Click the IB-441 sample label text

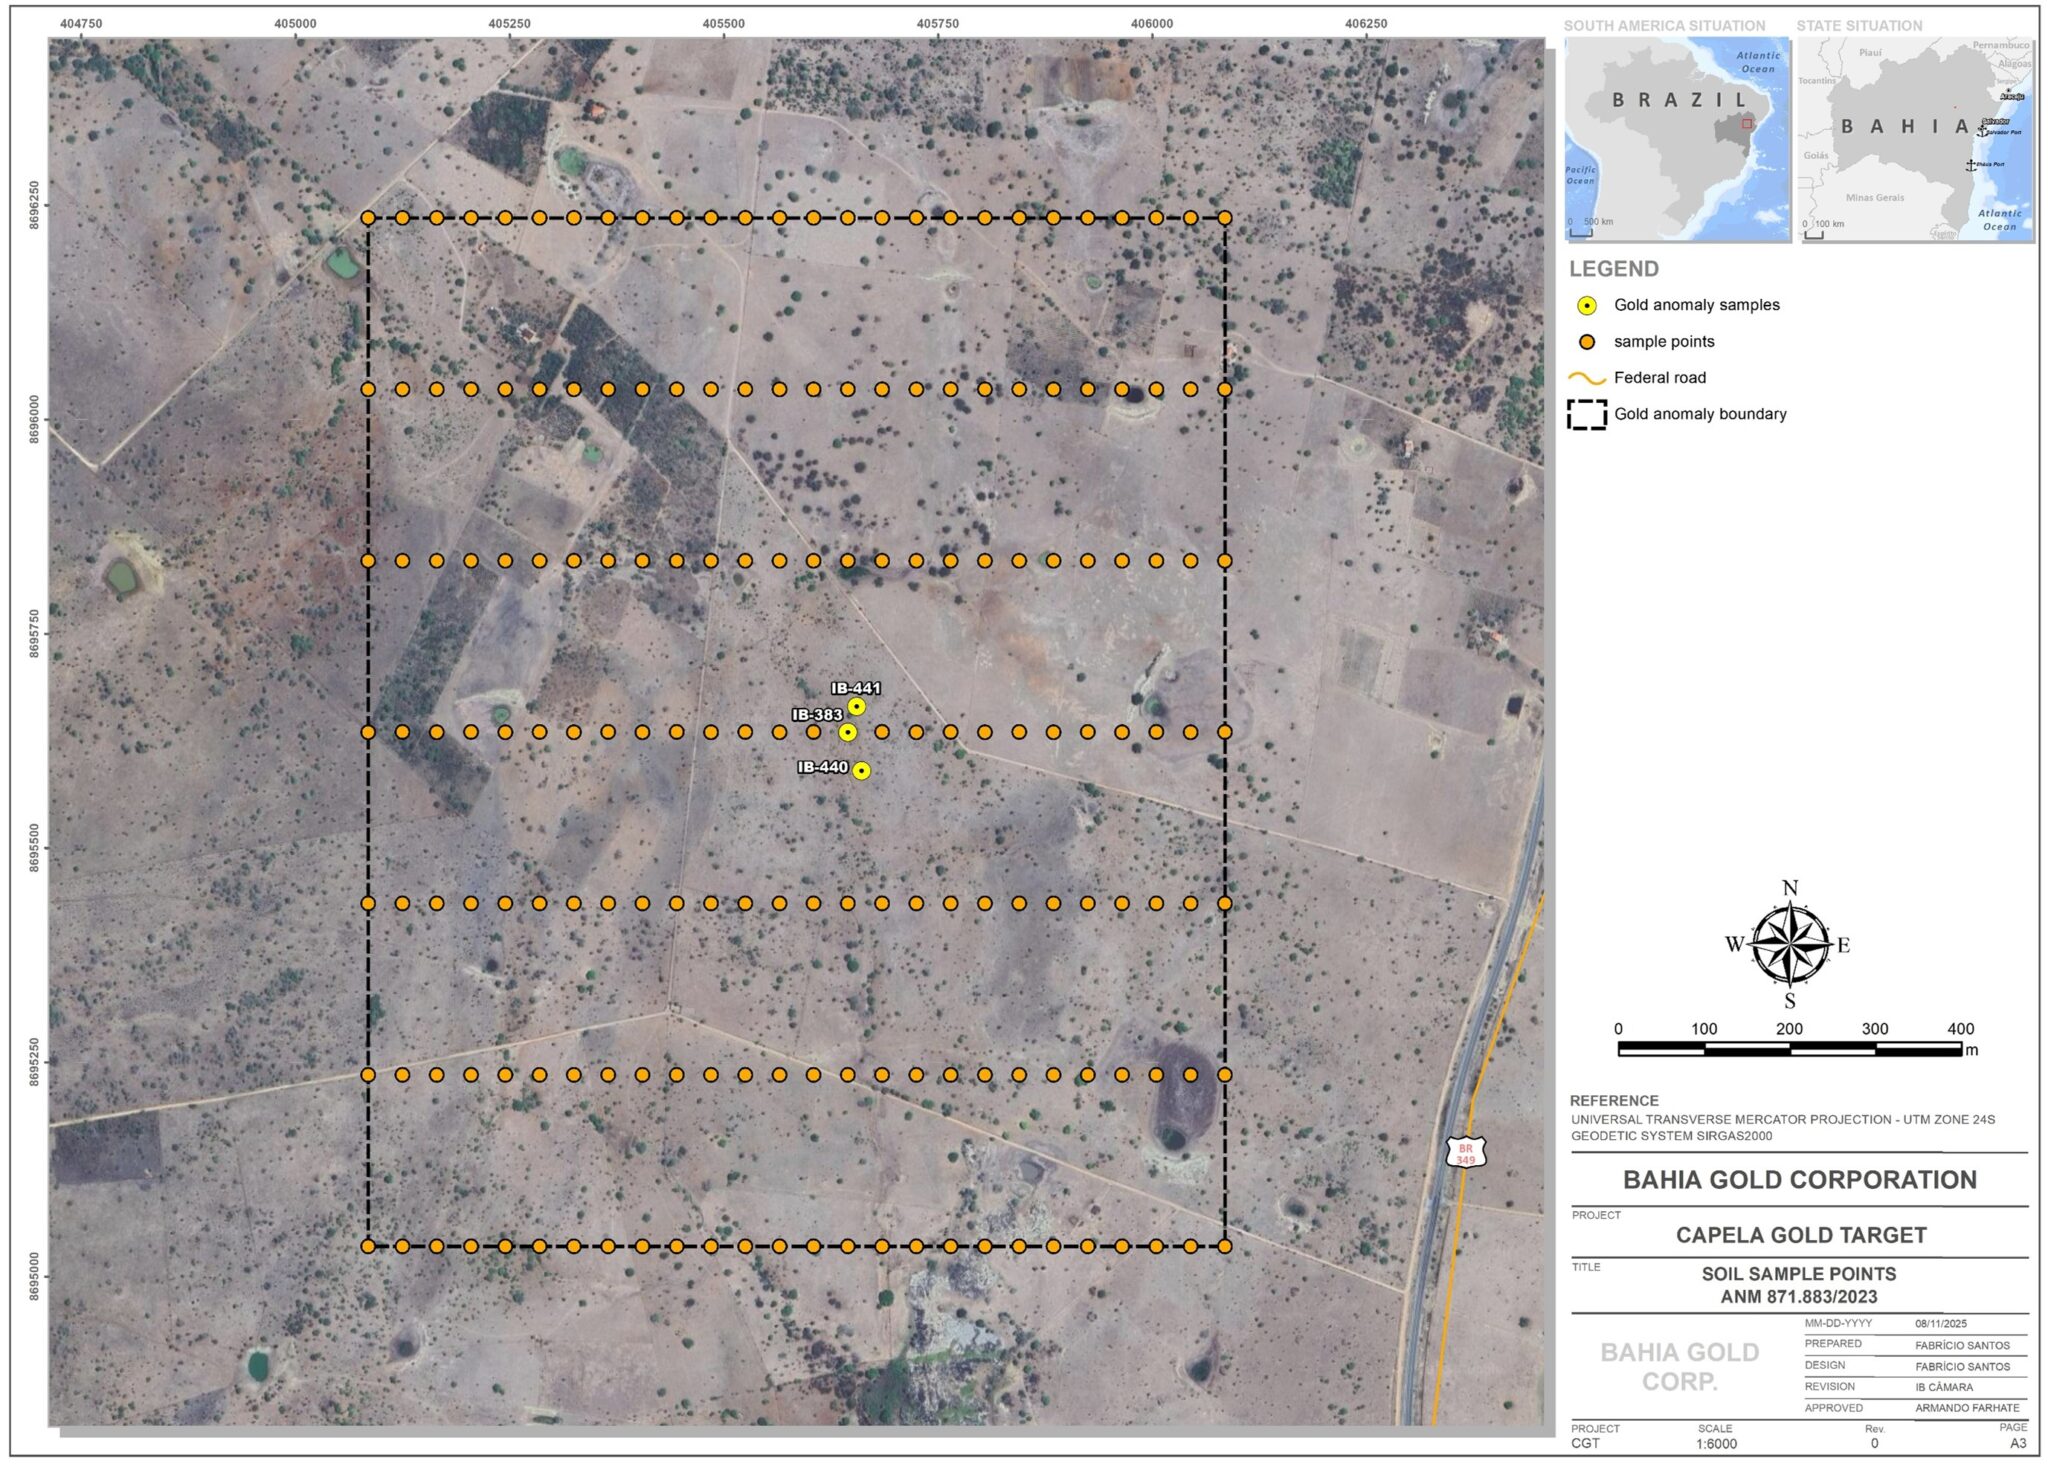click(856, 688)
